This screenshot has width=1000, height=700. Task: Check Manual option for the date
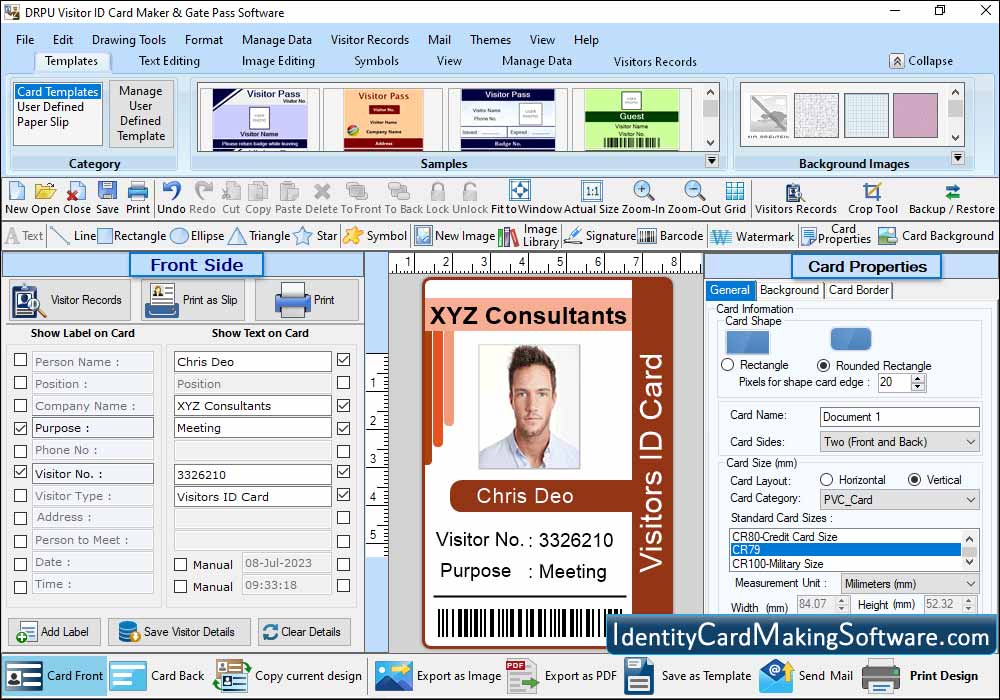click(x=180, y=564)
